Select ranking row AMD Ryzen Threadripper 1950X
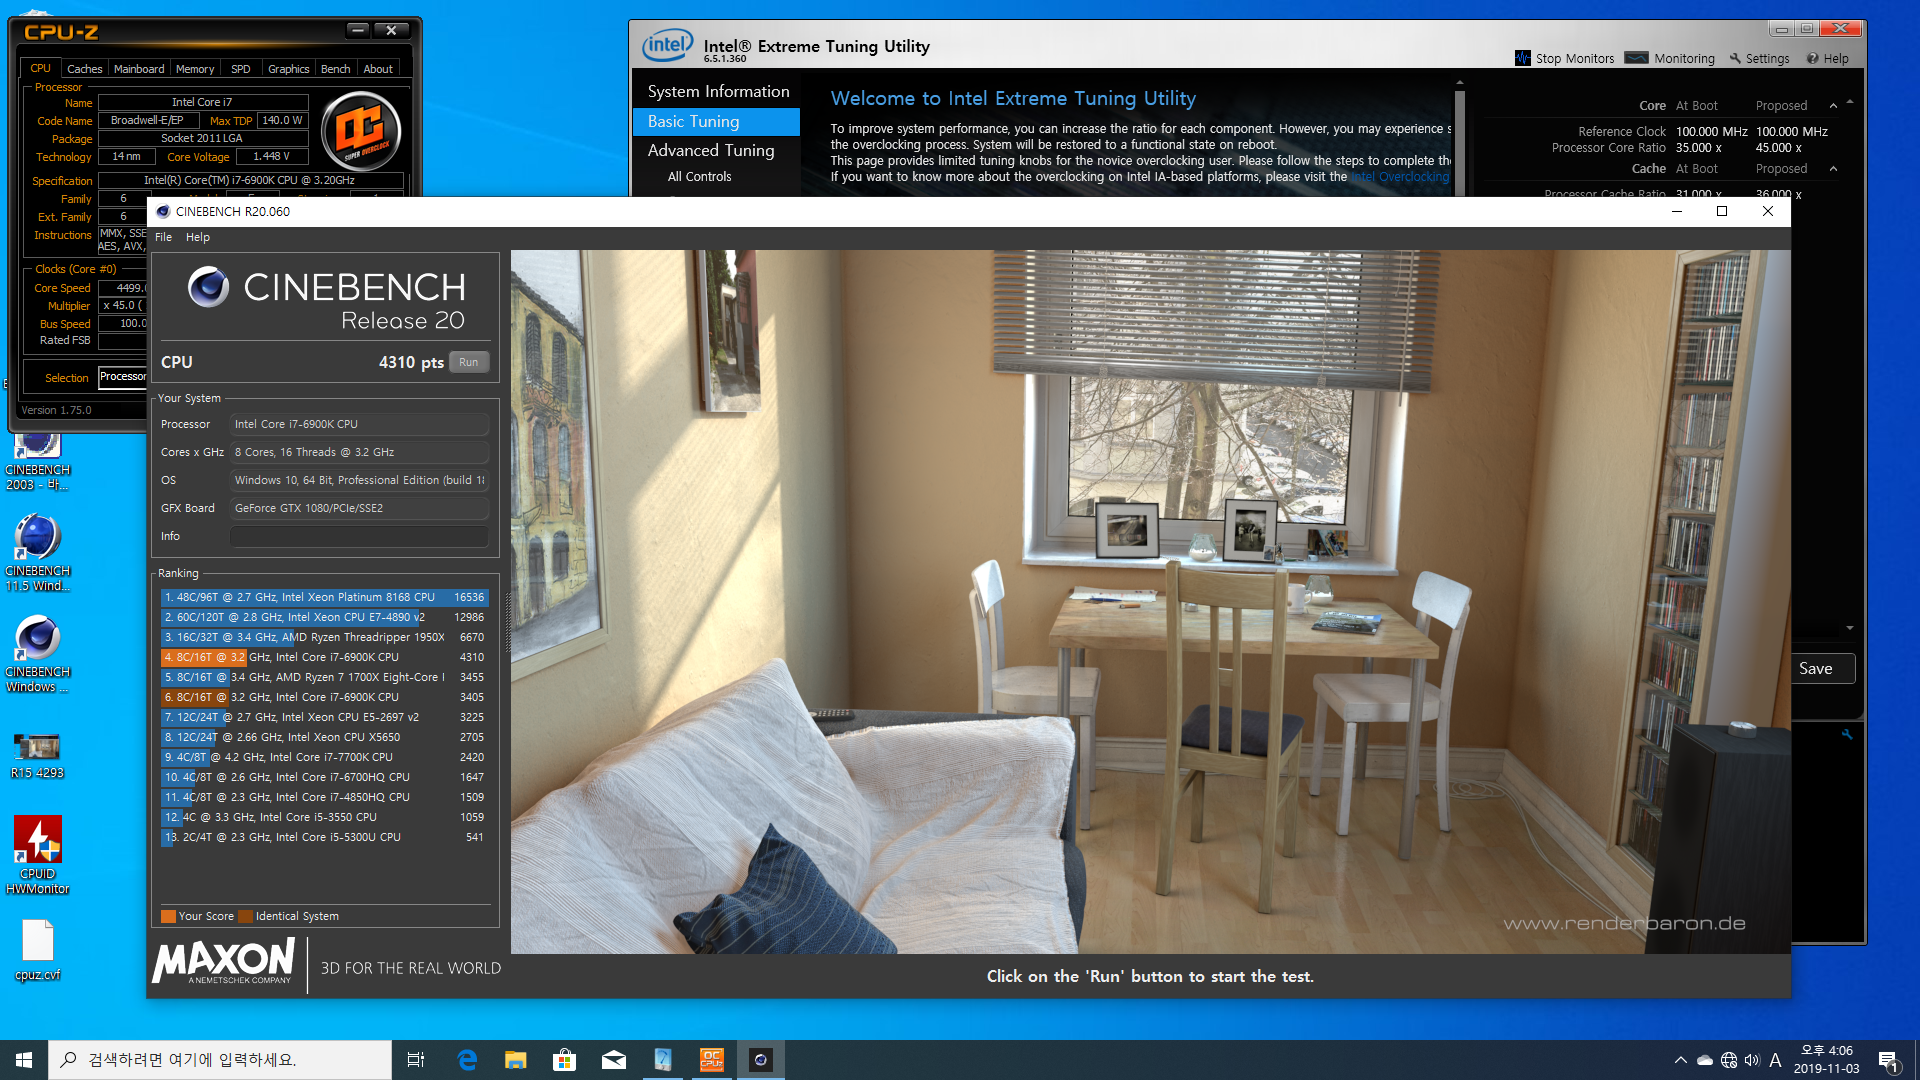Viewport: 1920px width, 1080px height. [324, 637]
